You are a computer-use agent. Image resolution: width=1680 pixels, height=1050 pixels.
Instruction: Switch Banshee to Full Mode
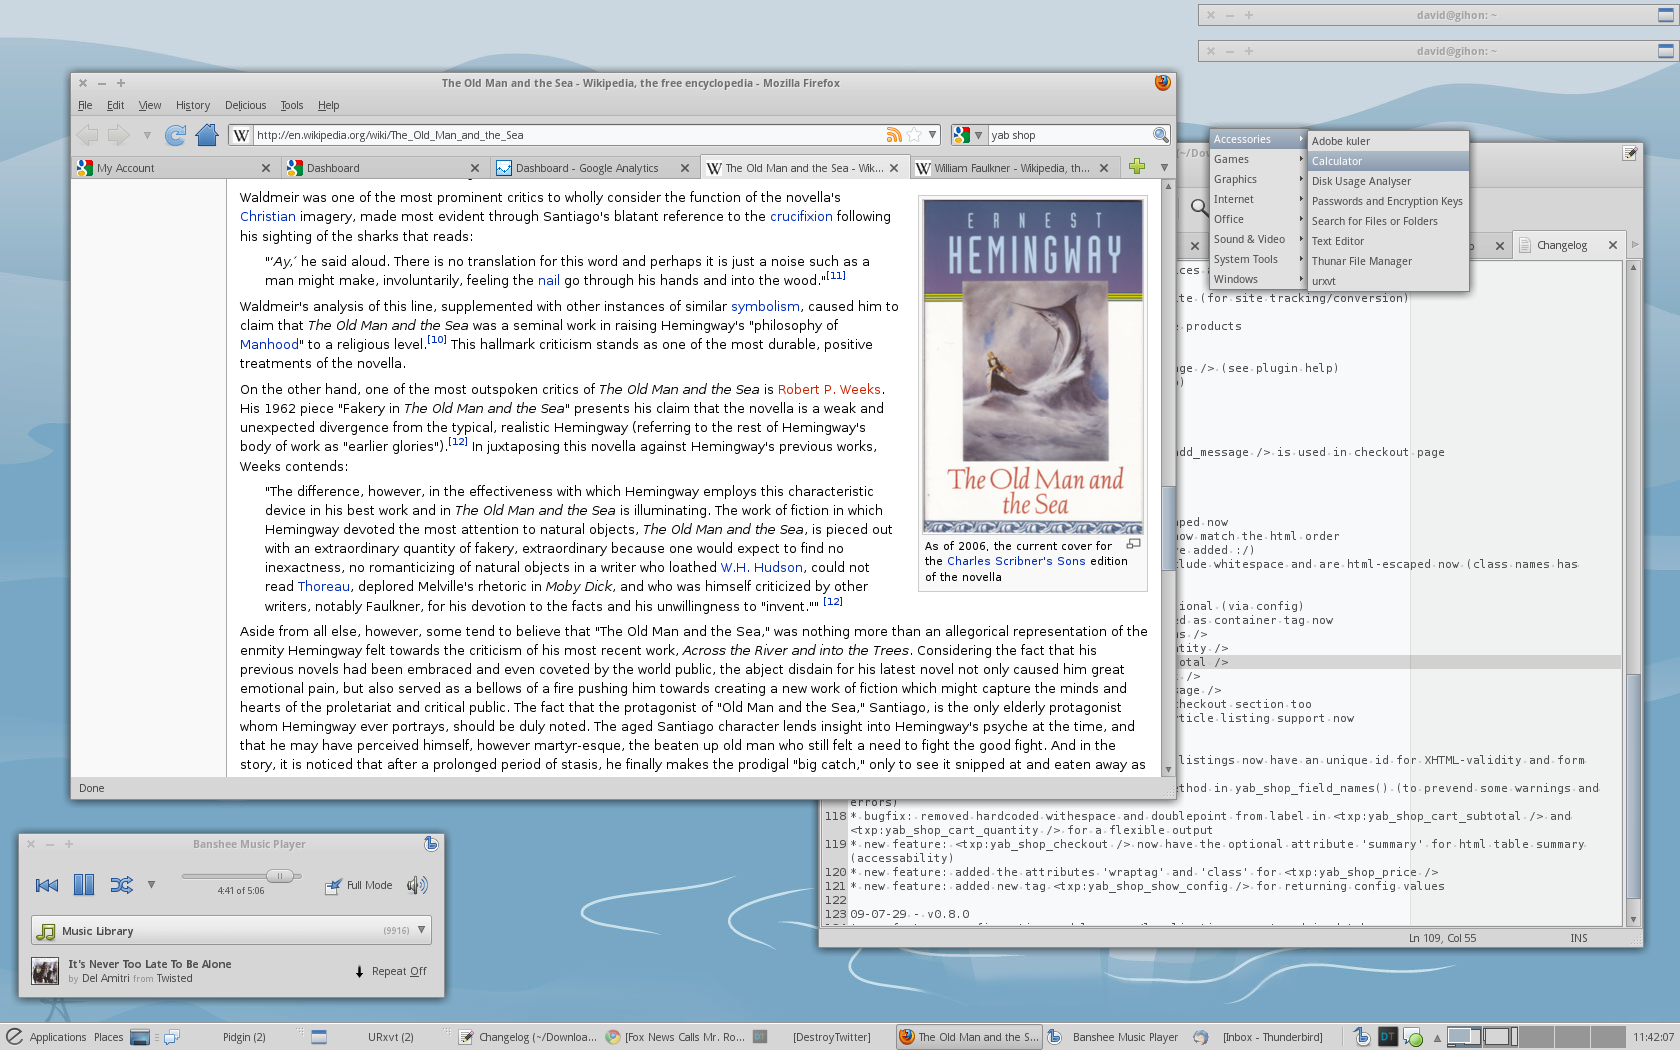tap(359, 885)
